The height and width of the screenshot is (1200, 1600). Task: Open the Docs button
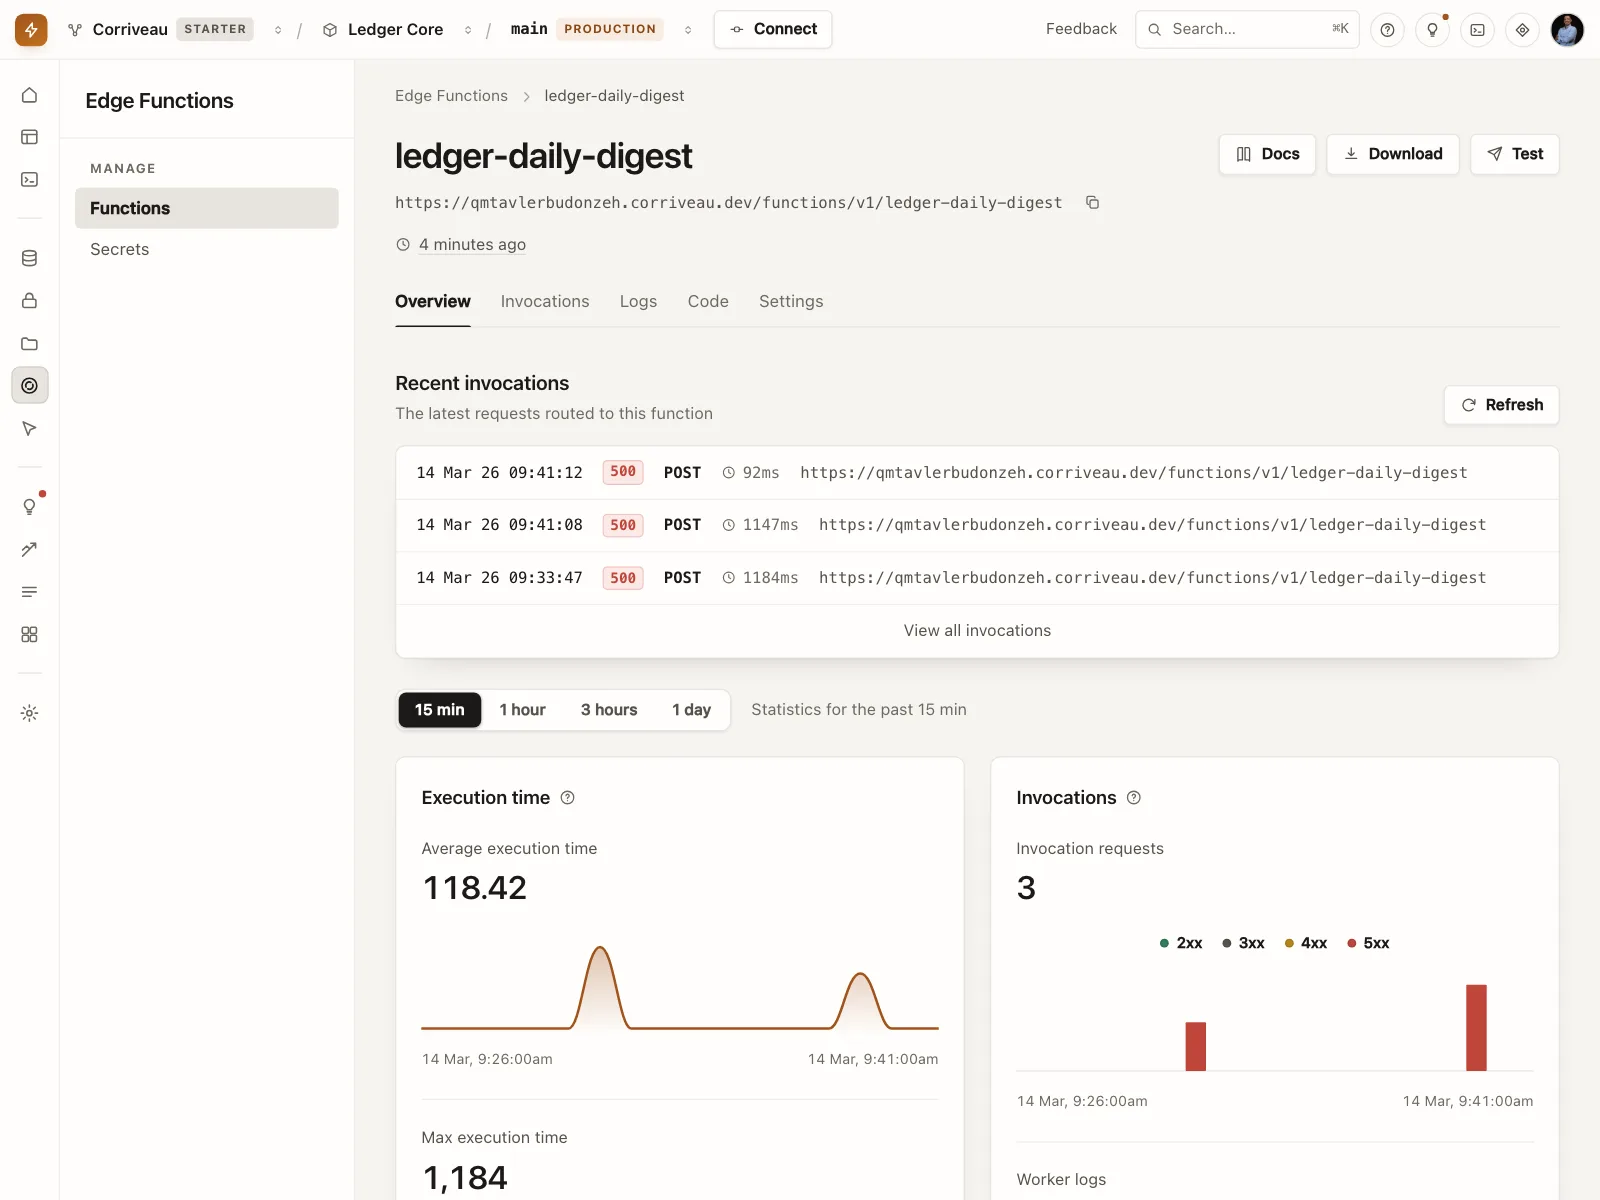(x=1267, y=154)
